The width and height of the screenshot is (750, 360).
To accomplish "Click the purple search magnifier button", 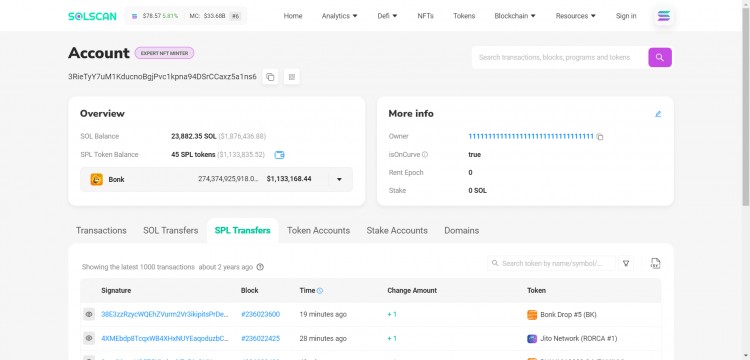I will point(660,57).
